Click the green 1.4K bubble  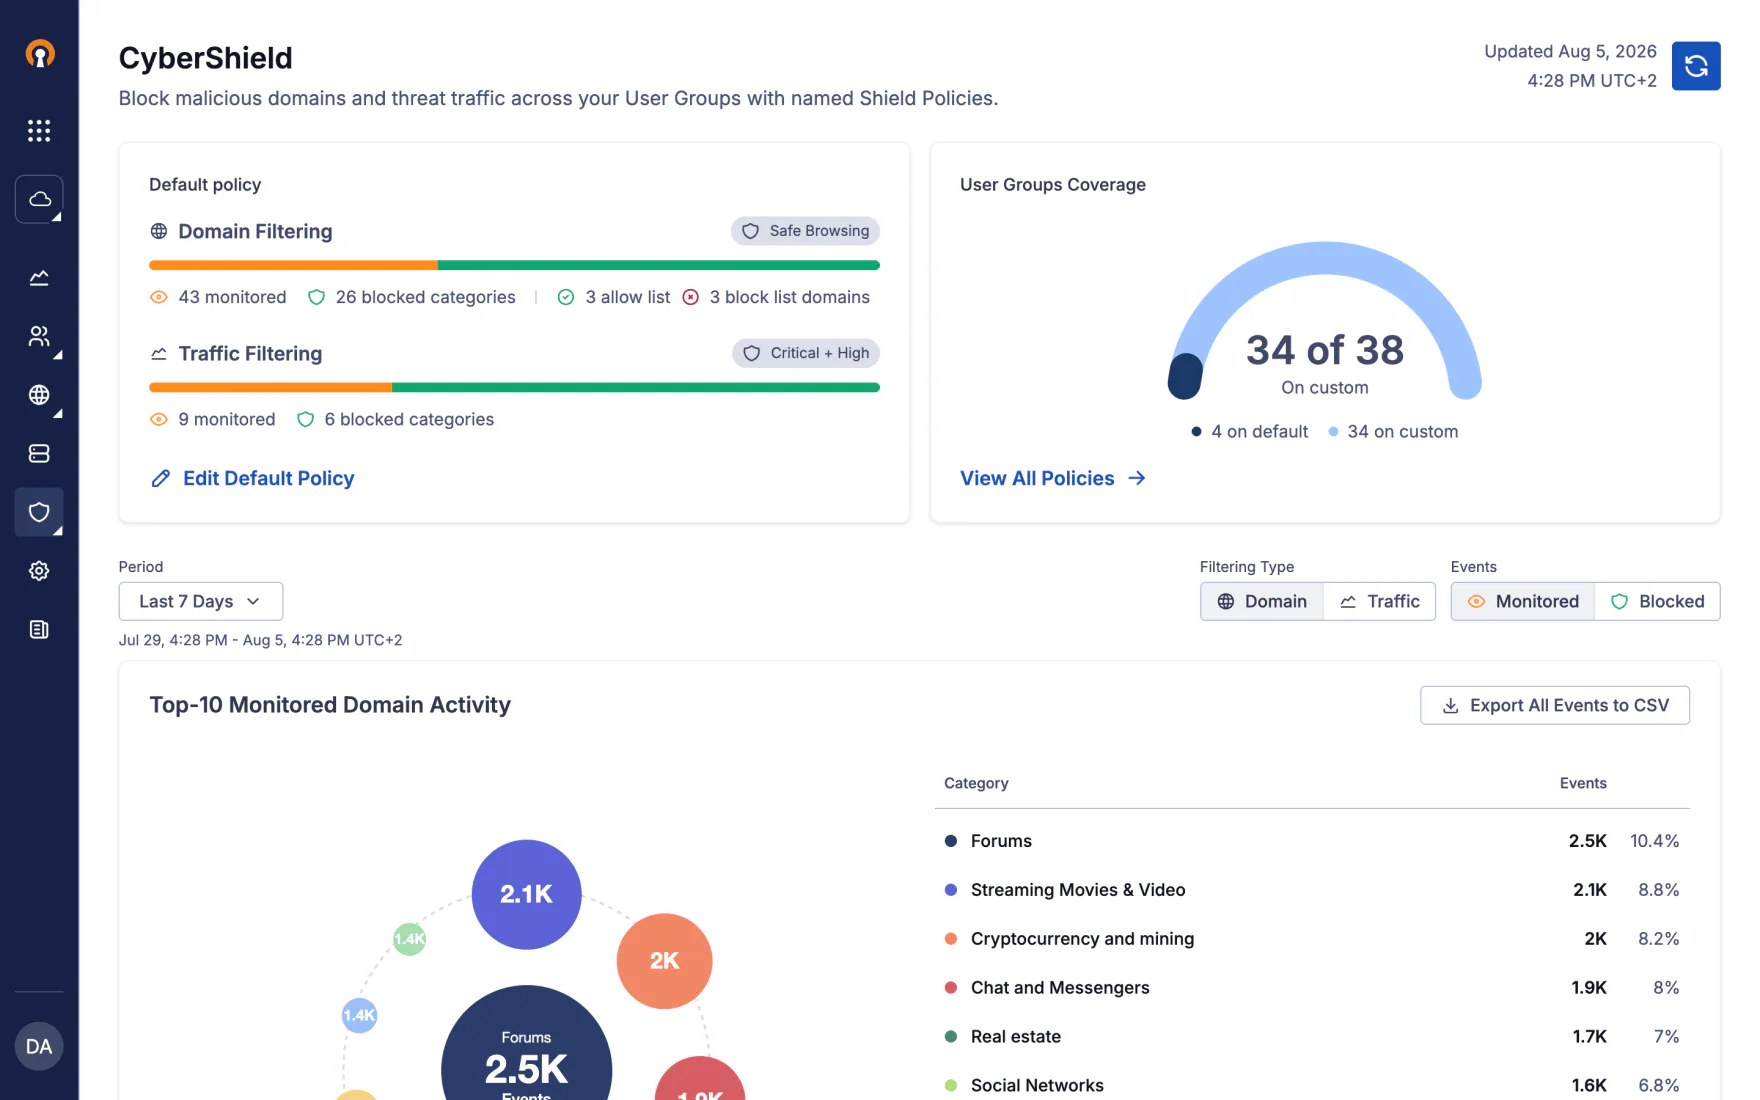(409, 938)
